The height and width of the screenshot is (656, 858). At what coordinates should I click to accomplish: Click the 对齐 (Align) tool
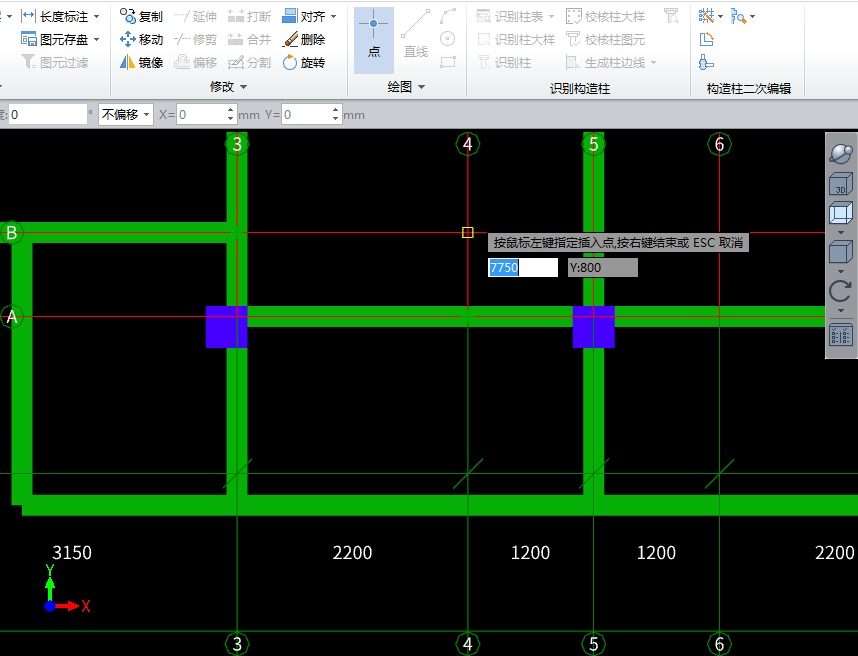pyautogui.click(x=304, y=16)
